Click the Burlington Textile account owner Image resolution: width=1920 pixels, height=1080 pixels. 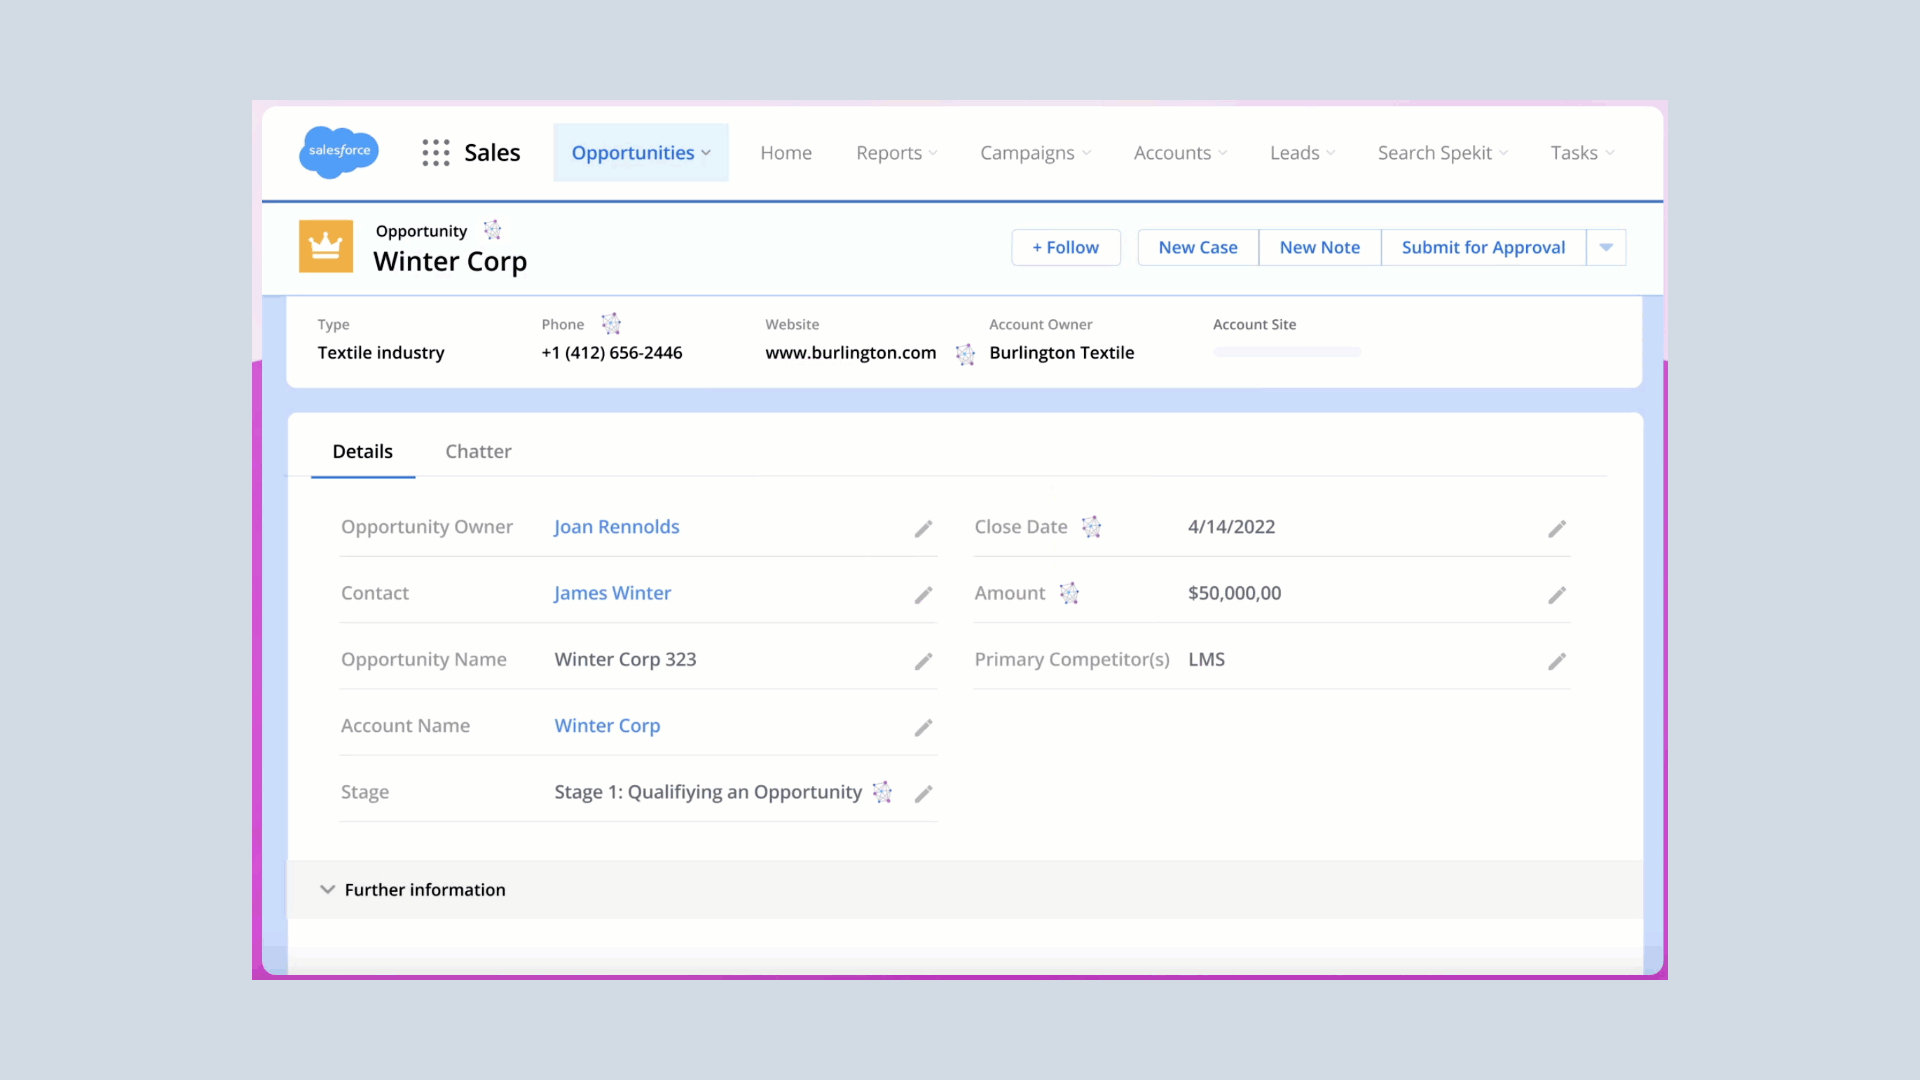(1062, 353)
